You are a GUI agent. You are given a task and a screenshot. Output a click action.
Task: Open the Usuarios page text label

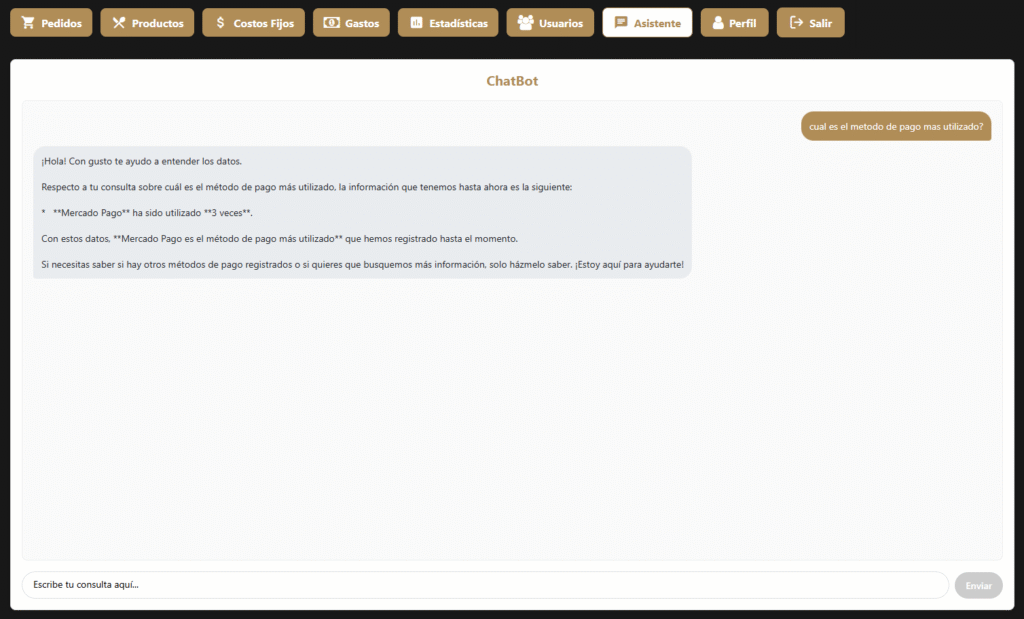(x=561, y=23)
